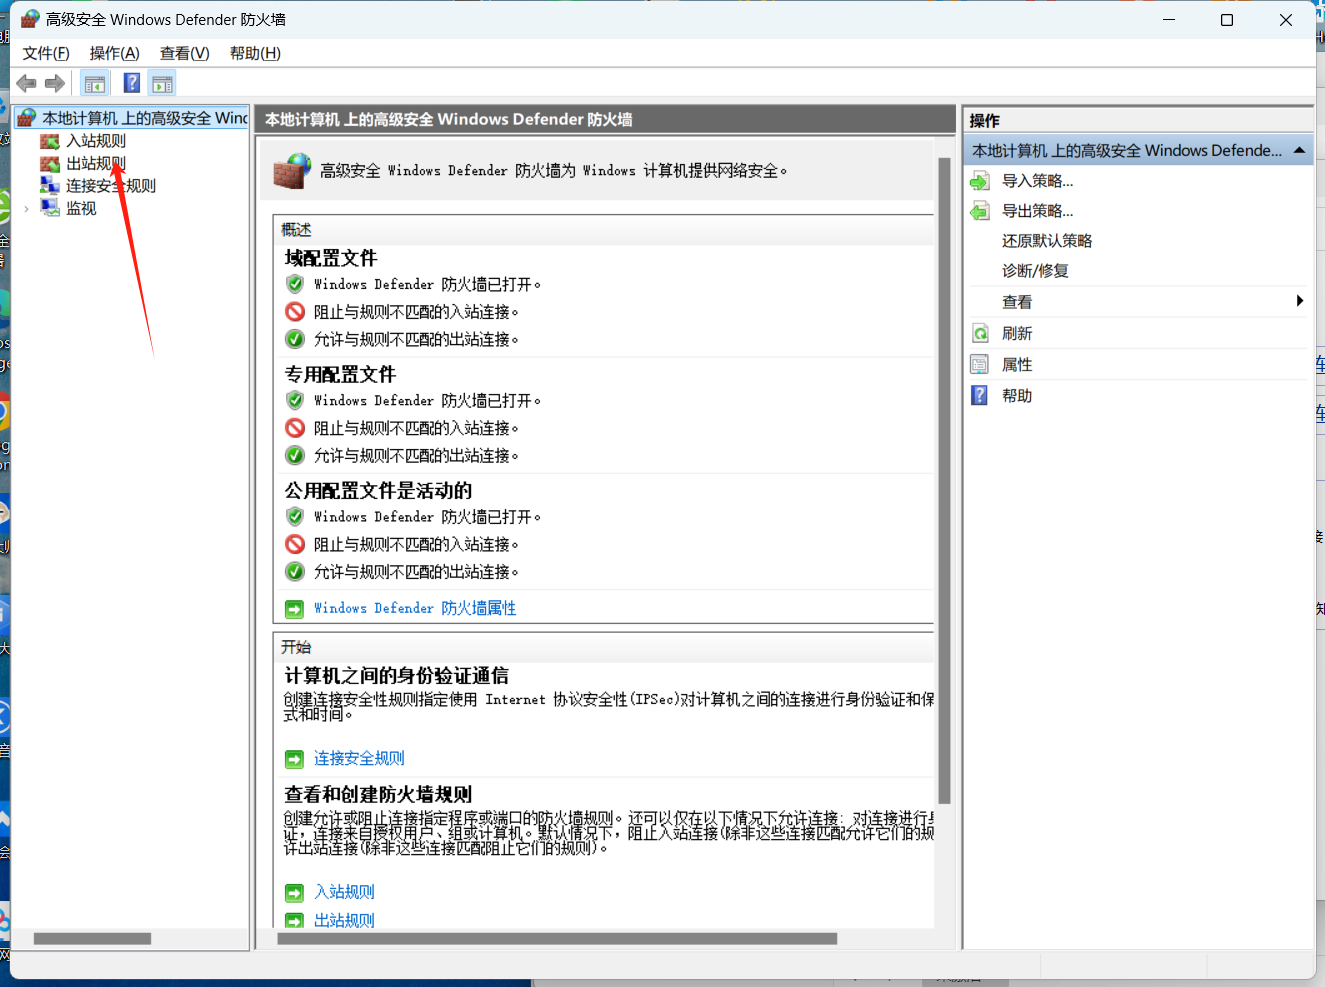The image size is (1325, 987).
Task: Click the root firewall node icon in tree
Action: pyautogui.click(x=26, y=118)
